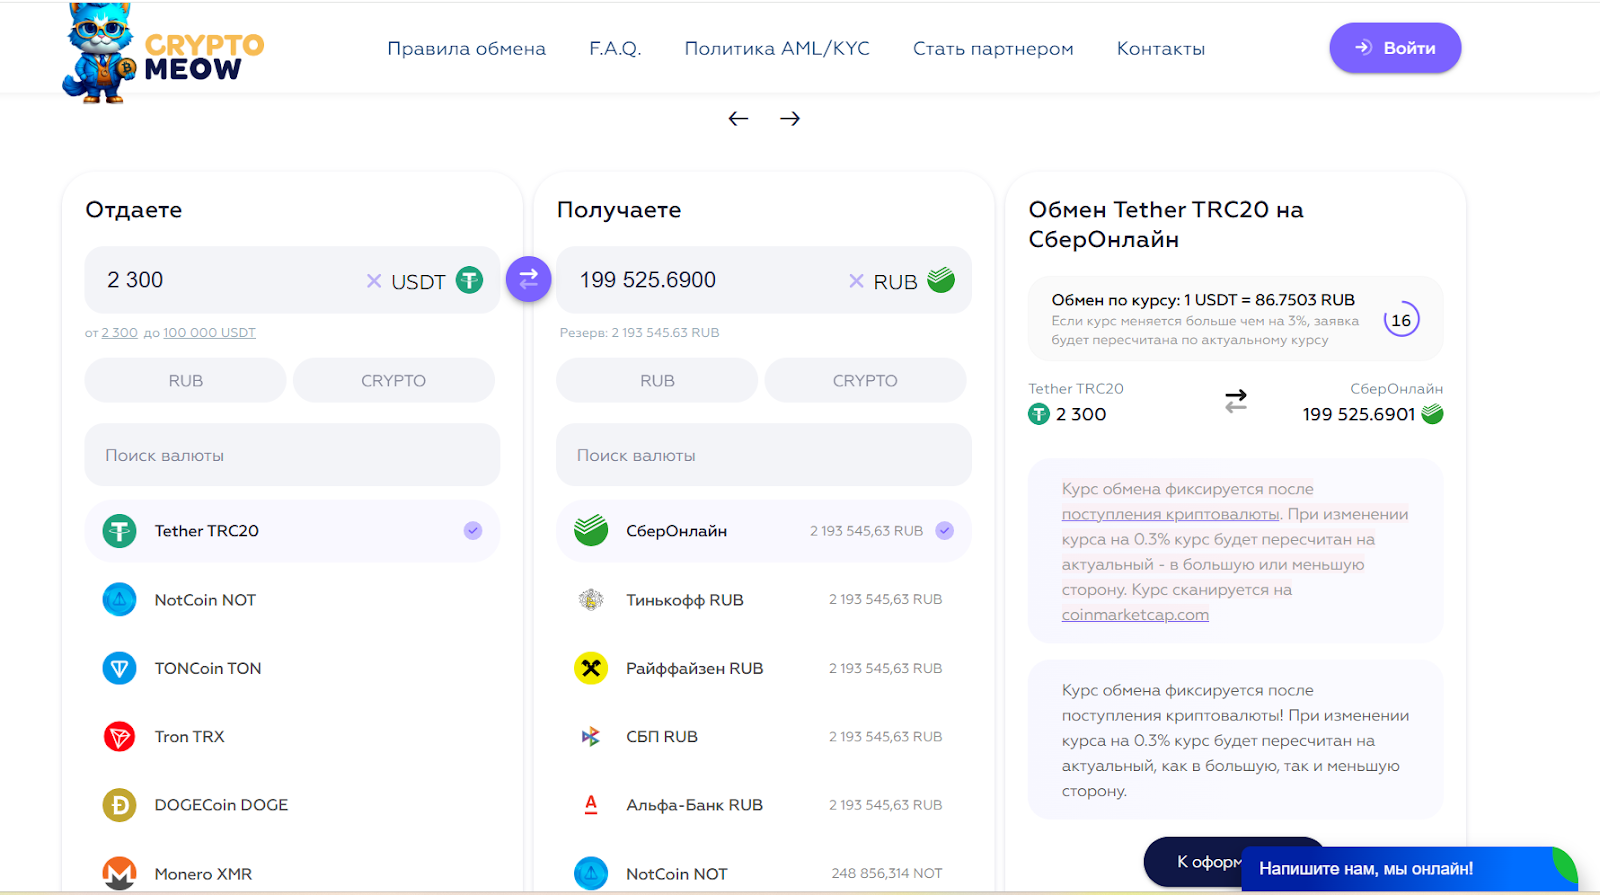
Task: Click the Sber icon in receive field
Action: tap(941, 280)
